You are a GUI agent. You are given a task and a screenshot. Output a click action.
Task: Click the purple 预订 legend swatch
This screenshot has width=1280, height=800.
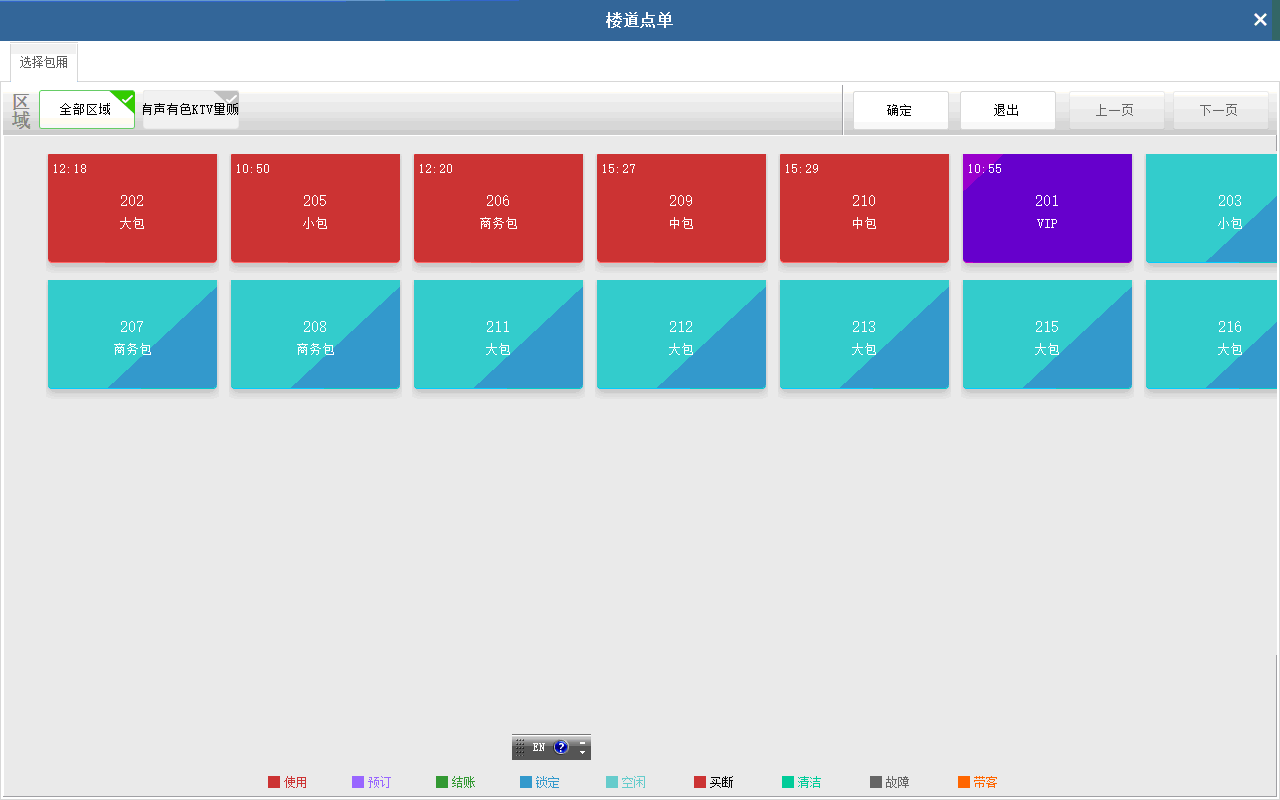point(358,782)
